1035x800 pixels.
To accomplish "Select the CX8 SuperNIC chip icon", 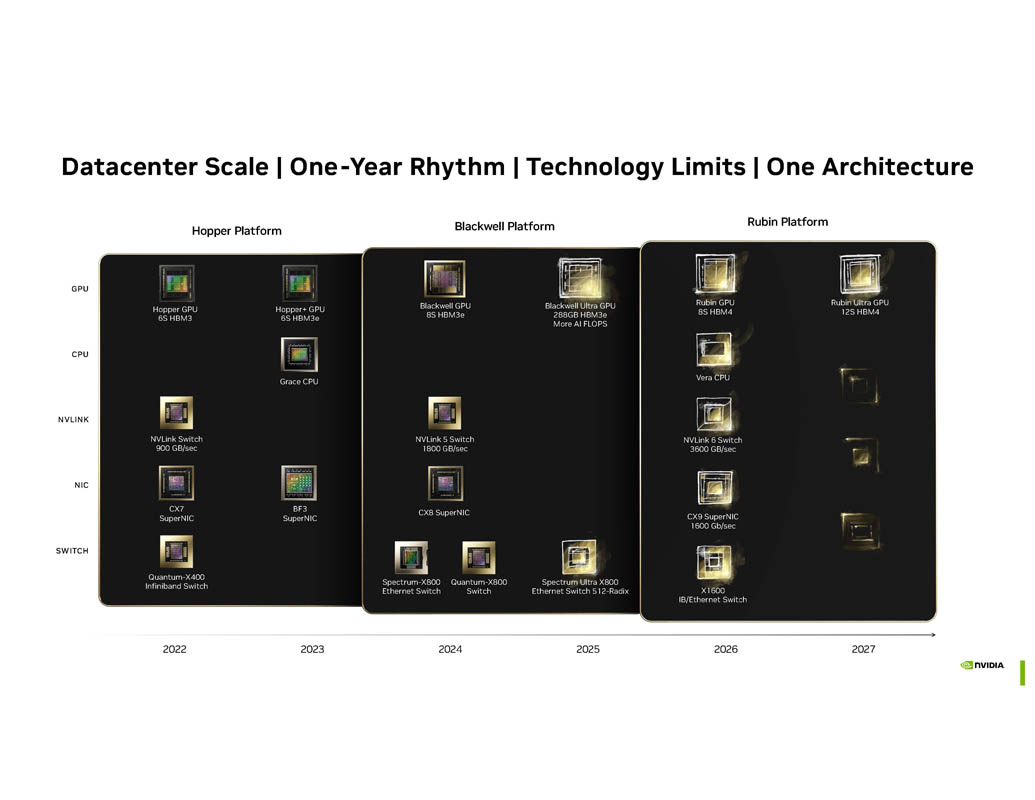I will click(x=445, y=484).
